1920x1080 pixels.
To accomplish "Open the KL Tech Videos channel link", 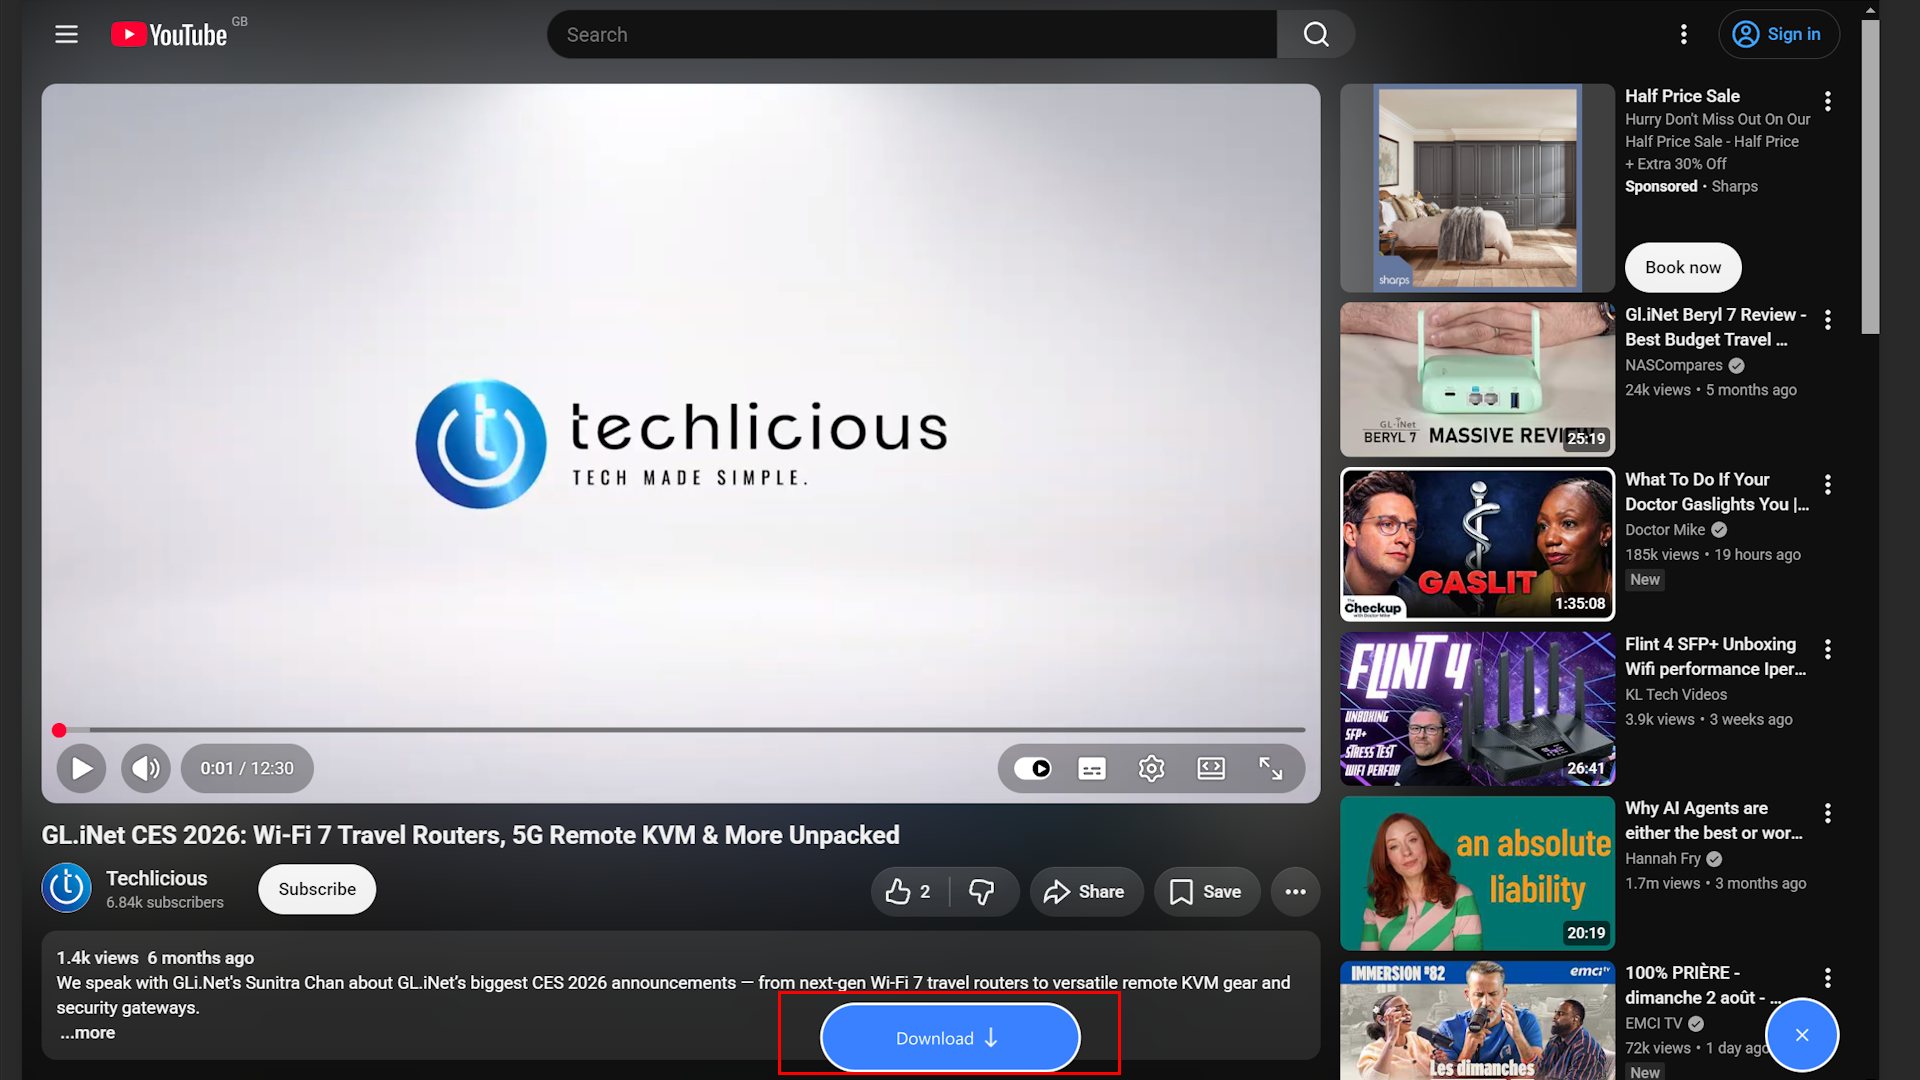I will click(x=1676, y=694).
